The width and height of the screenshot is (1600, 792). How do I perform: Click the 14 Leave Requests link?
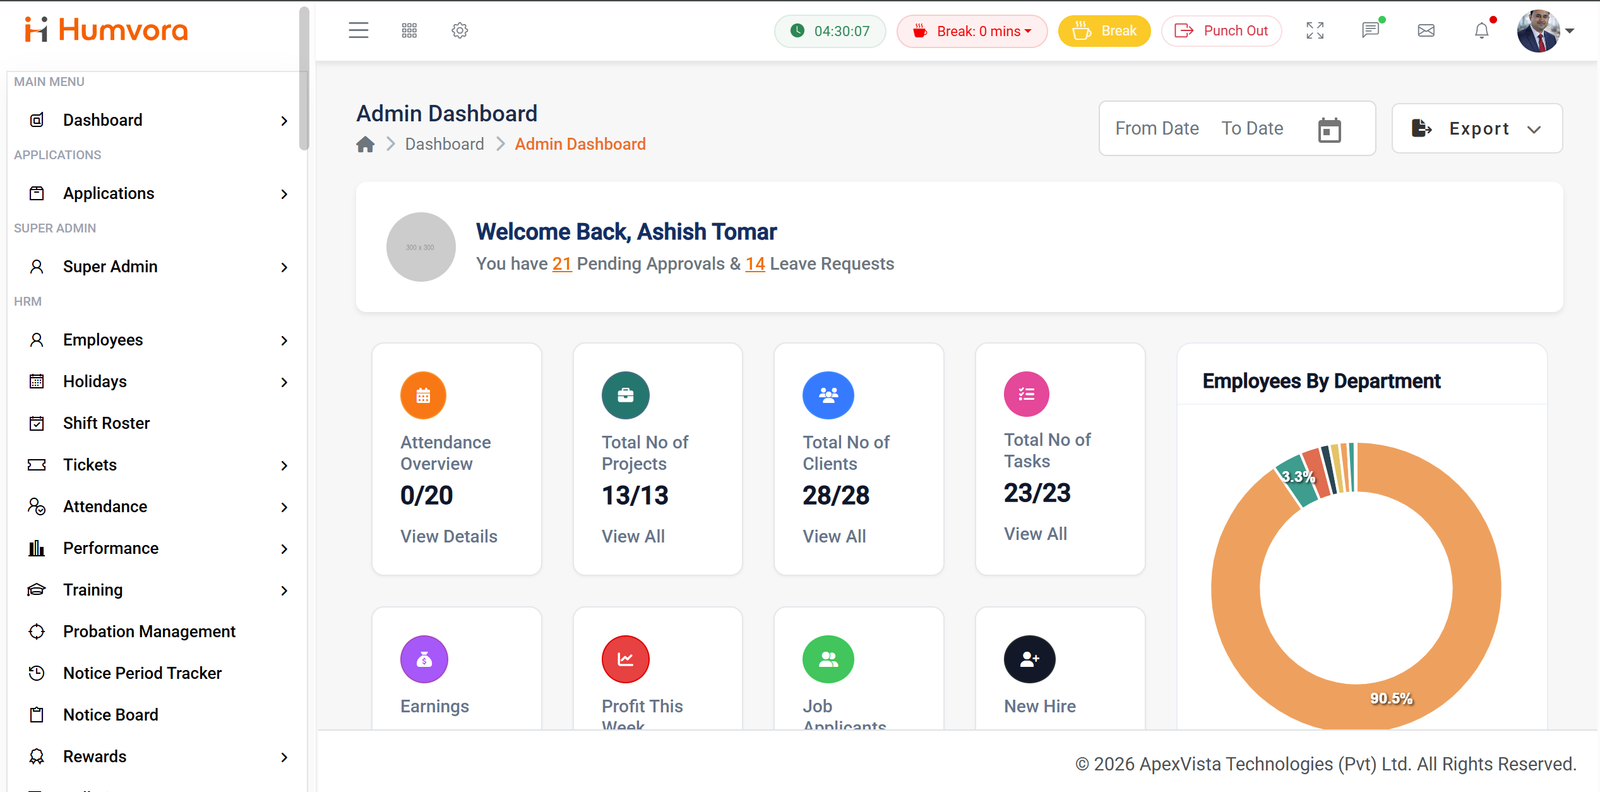click(x=755, y=264)
